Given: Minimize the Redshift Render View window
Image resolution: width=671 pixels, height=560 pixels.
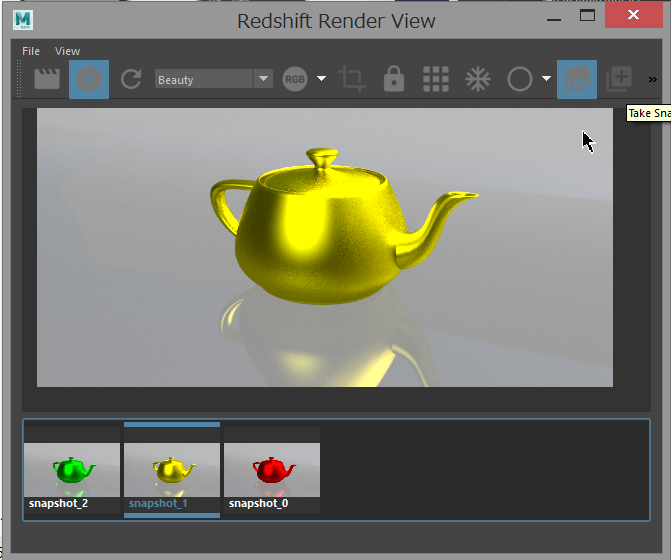Looking at the screenshot, I should click(x=554, y=19).
